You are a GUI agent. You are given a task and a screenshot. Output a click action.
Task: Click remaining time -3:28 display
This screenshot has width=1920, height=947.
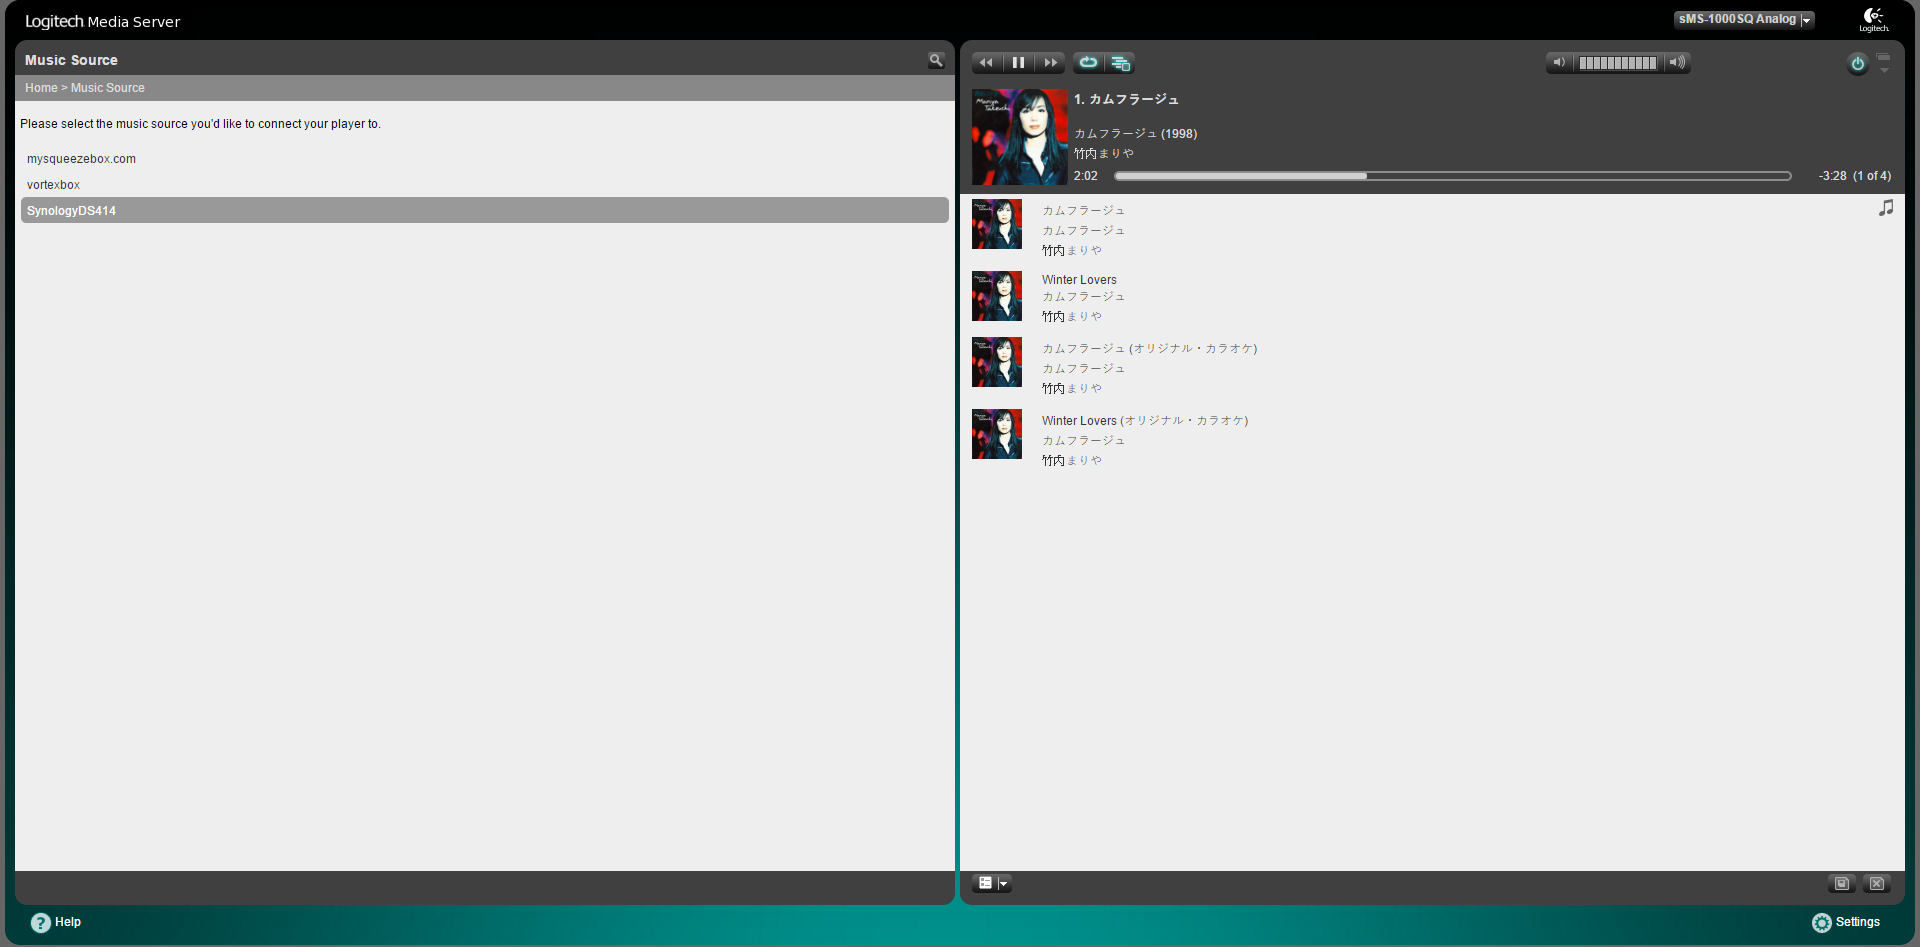pos(1832,176)
